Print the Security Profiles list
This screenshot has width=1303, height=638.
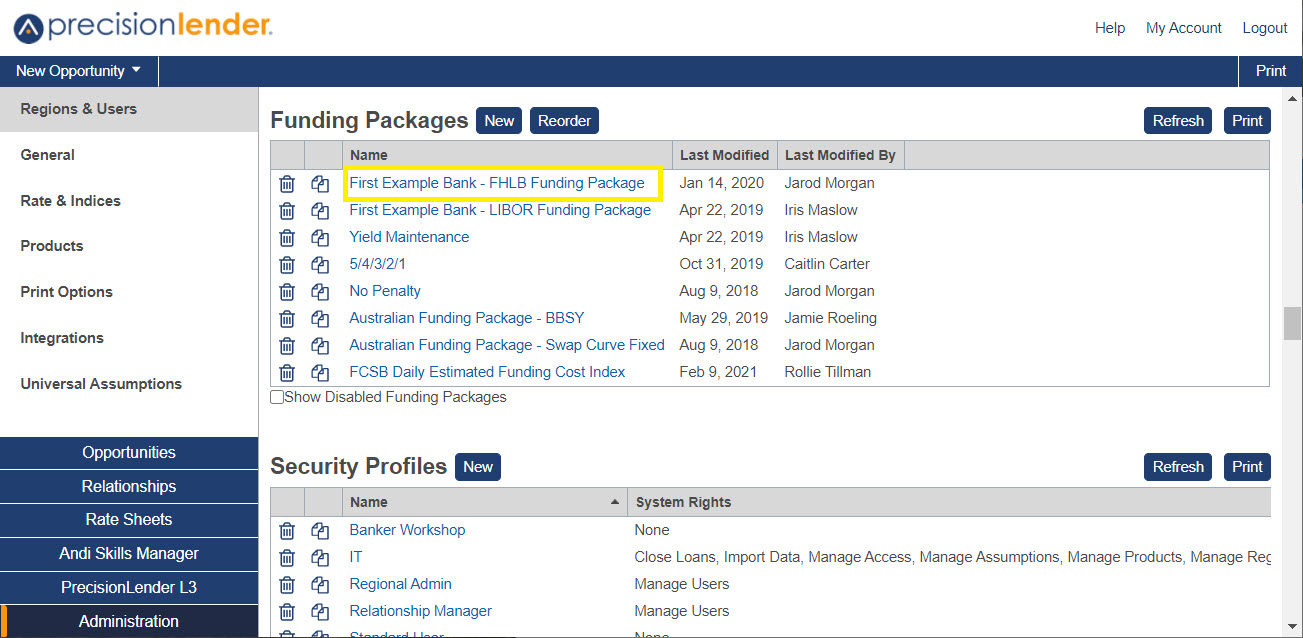tap(1247, 467)
